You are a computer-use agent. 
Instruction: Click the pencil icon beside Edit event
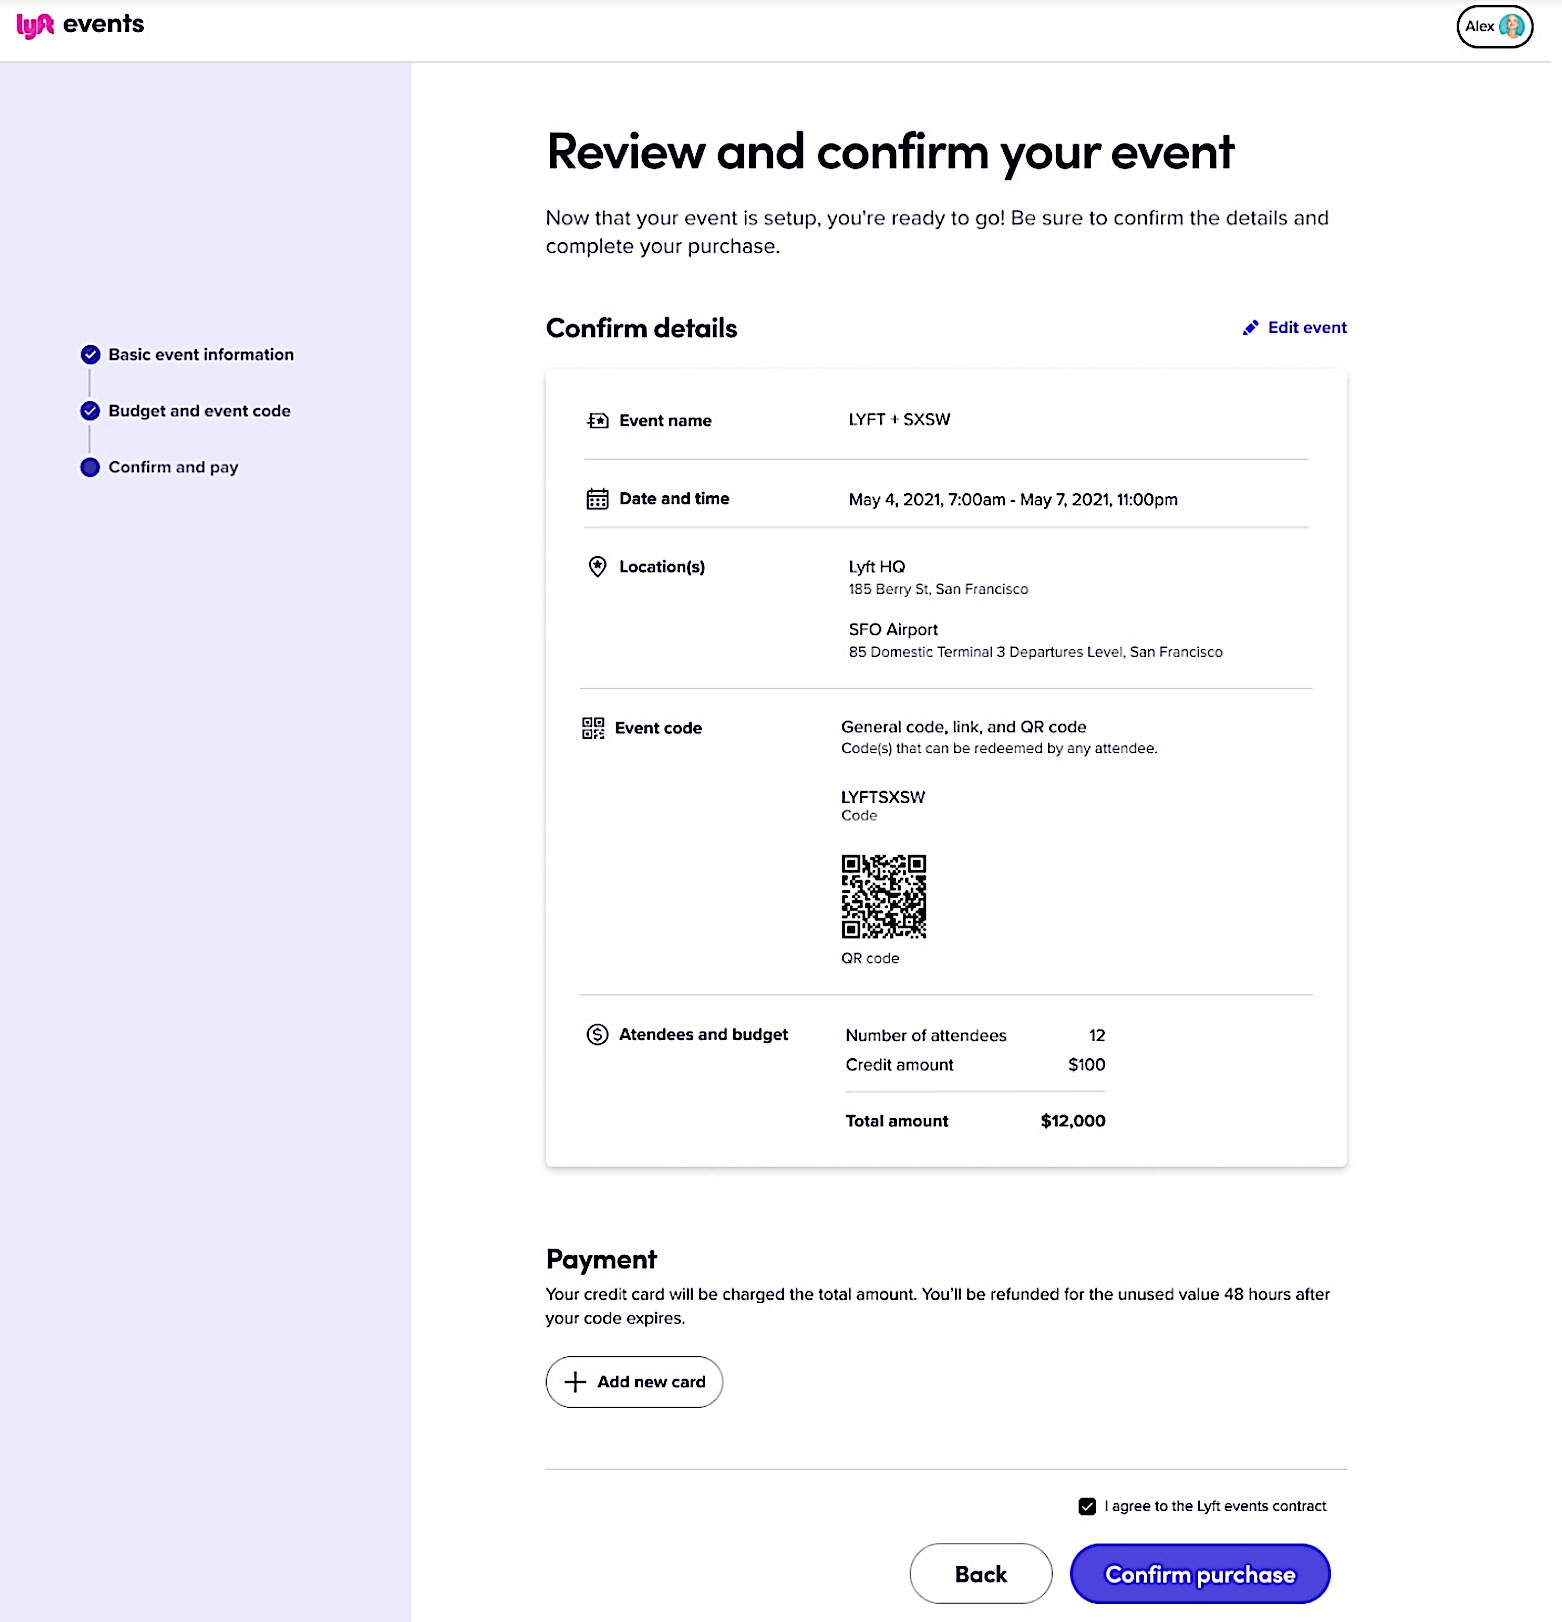tap(1250, 328)
